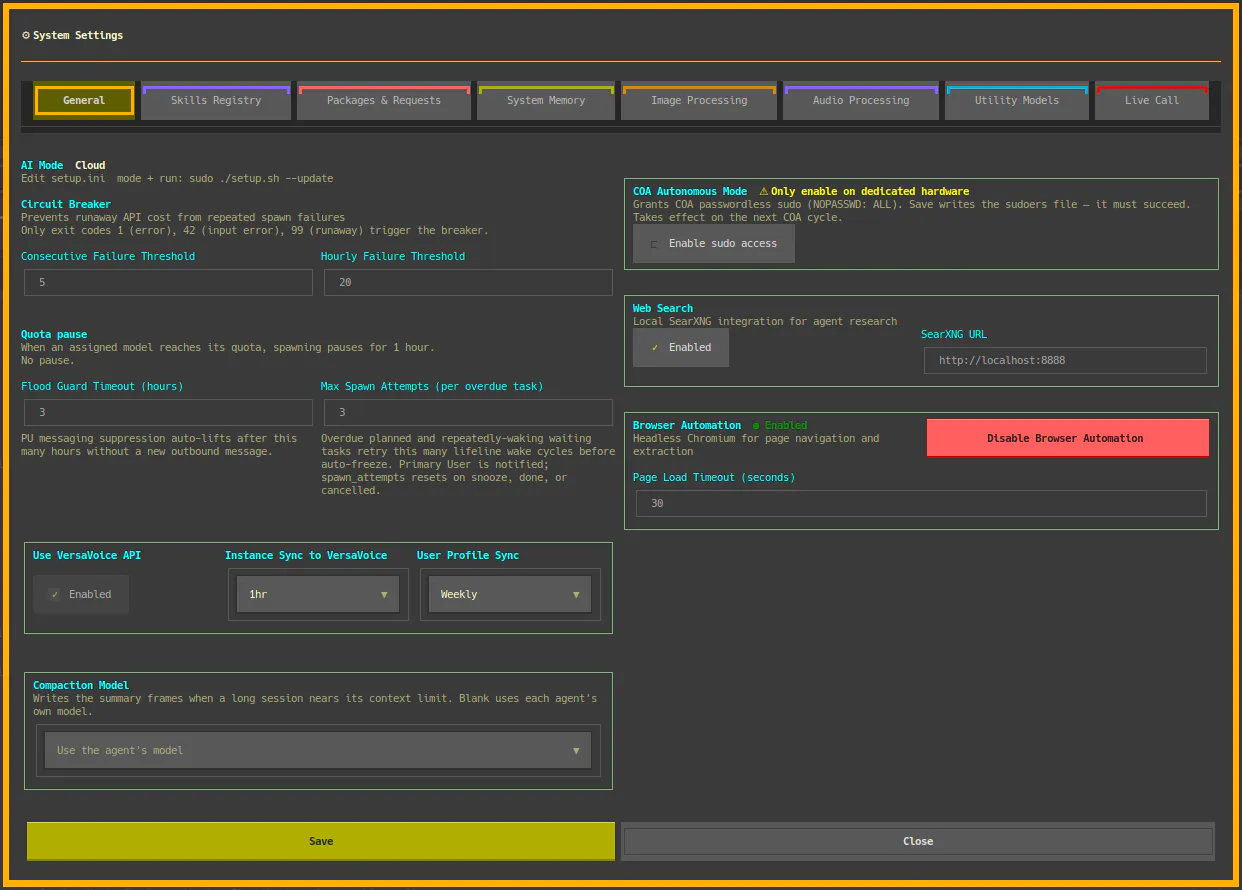The width and height of the screenshot is (1242, 890).
Task: Focus the Consecutive Failure Threshold field
Action: tap(169, 282)
